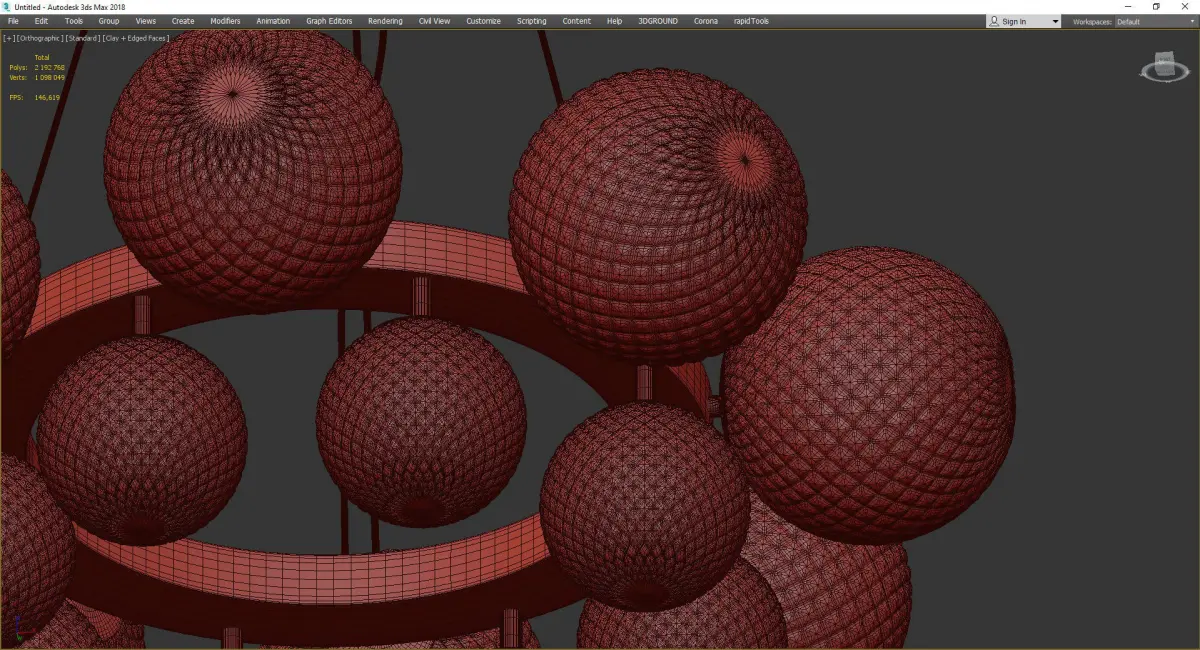Open the Standard viewport quality label

coord(81,38)
